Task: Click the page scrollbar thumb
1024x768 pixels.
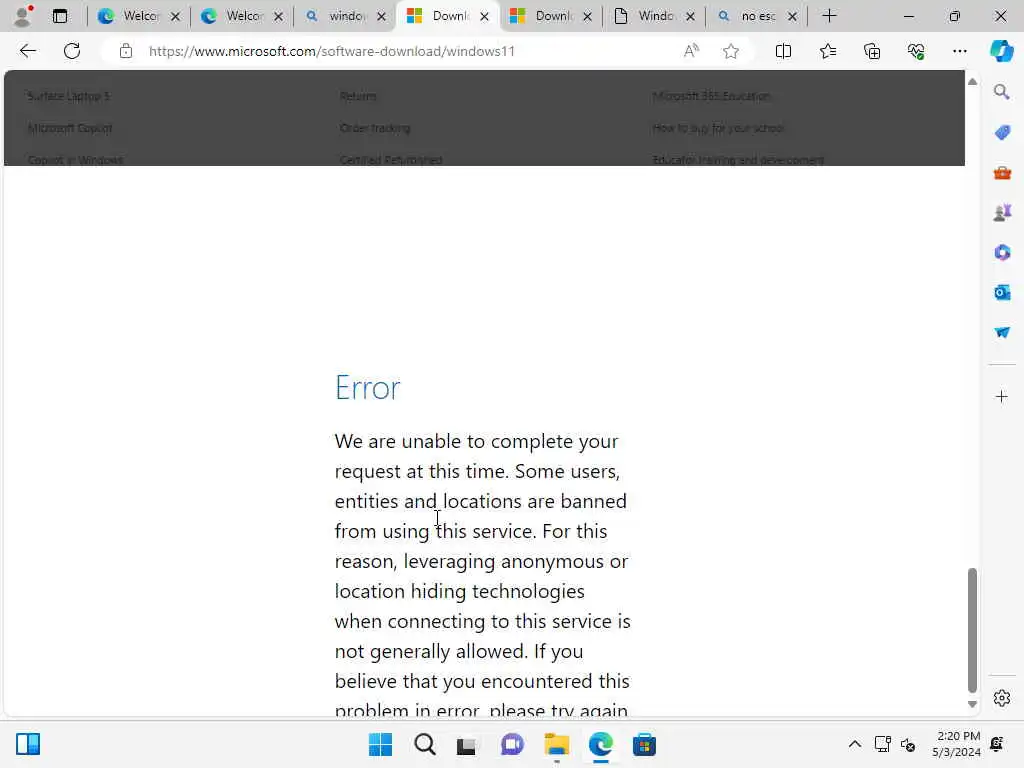Action: [x=972, y=630]
